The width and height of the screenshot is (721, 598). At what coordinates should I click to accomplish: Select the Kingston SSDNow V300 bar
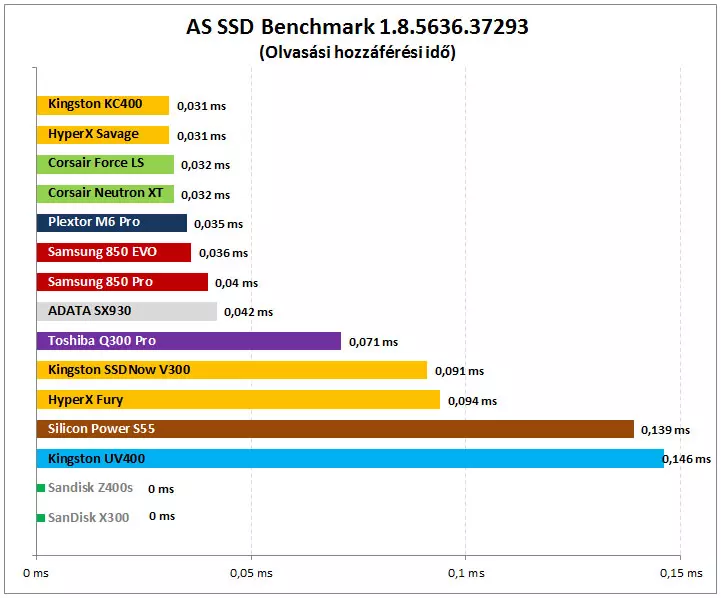click(x=232, y=370)
